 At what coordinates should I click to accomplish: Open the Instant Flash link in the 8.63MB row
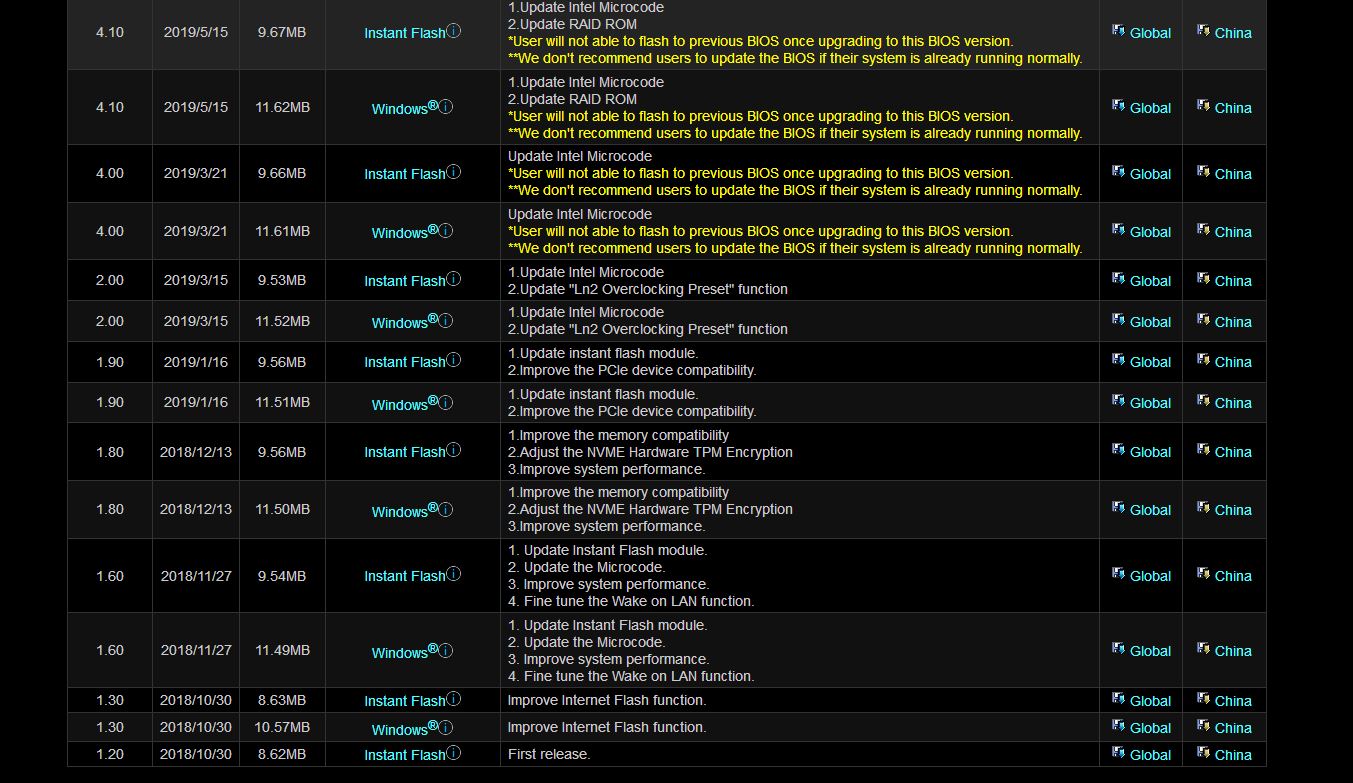click(x=404, y=701)
